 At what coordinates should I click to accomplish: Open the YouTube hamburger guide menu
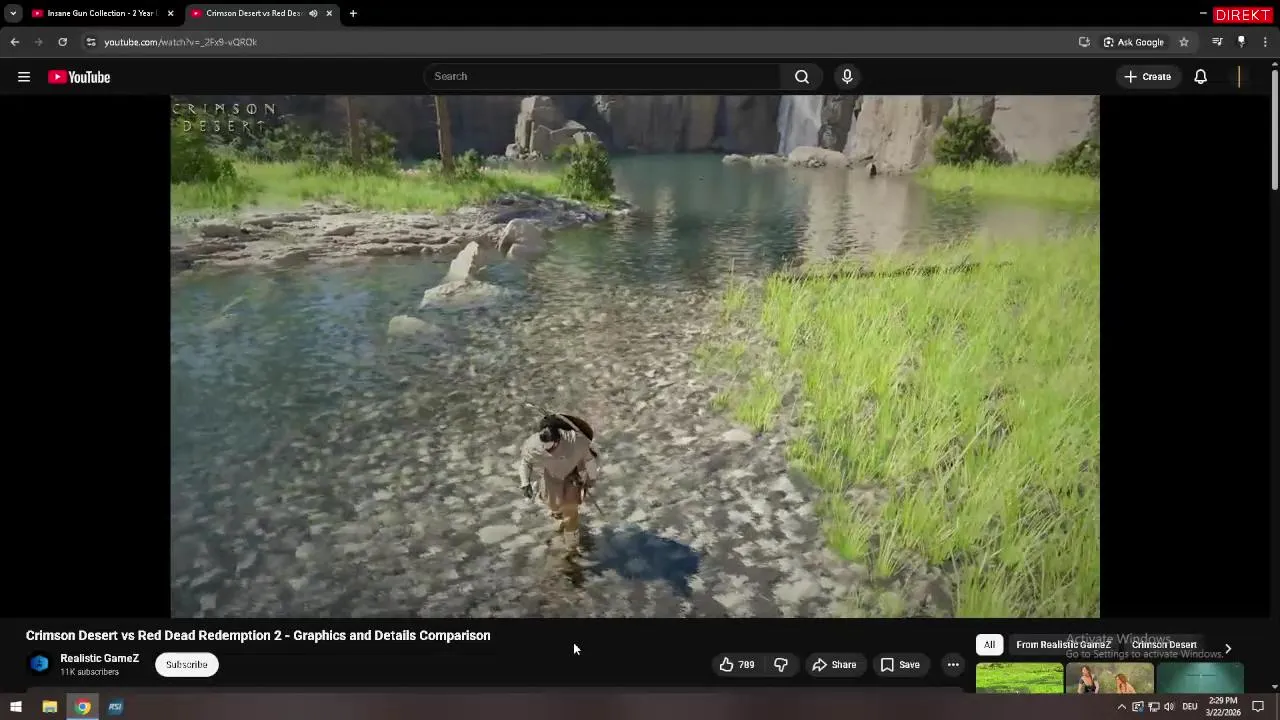[x=24, y=77]
